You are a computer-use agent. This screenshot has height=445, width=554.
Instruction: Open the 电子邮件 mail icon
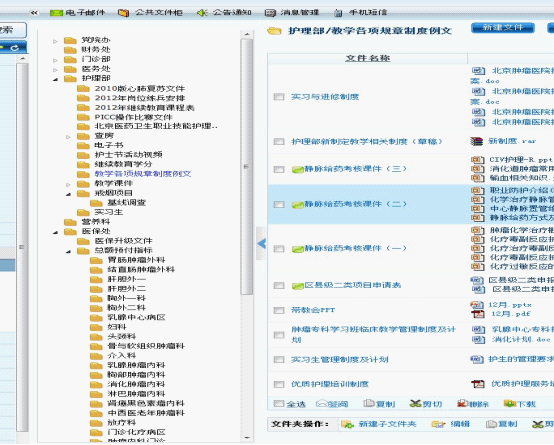pos(56,13)
